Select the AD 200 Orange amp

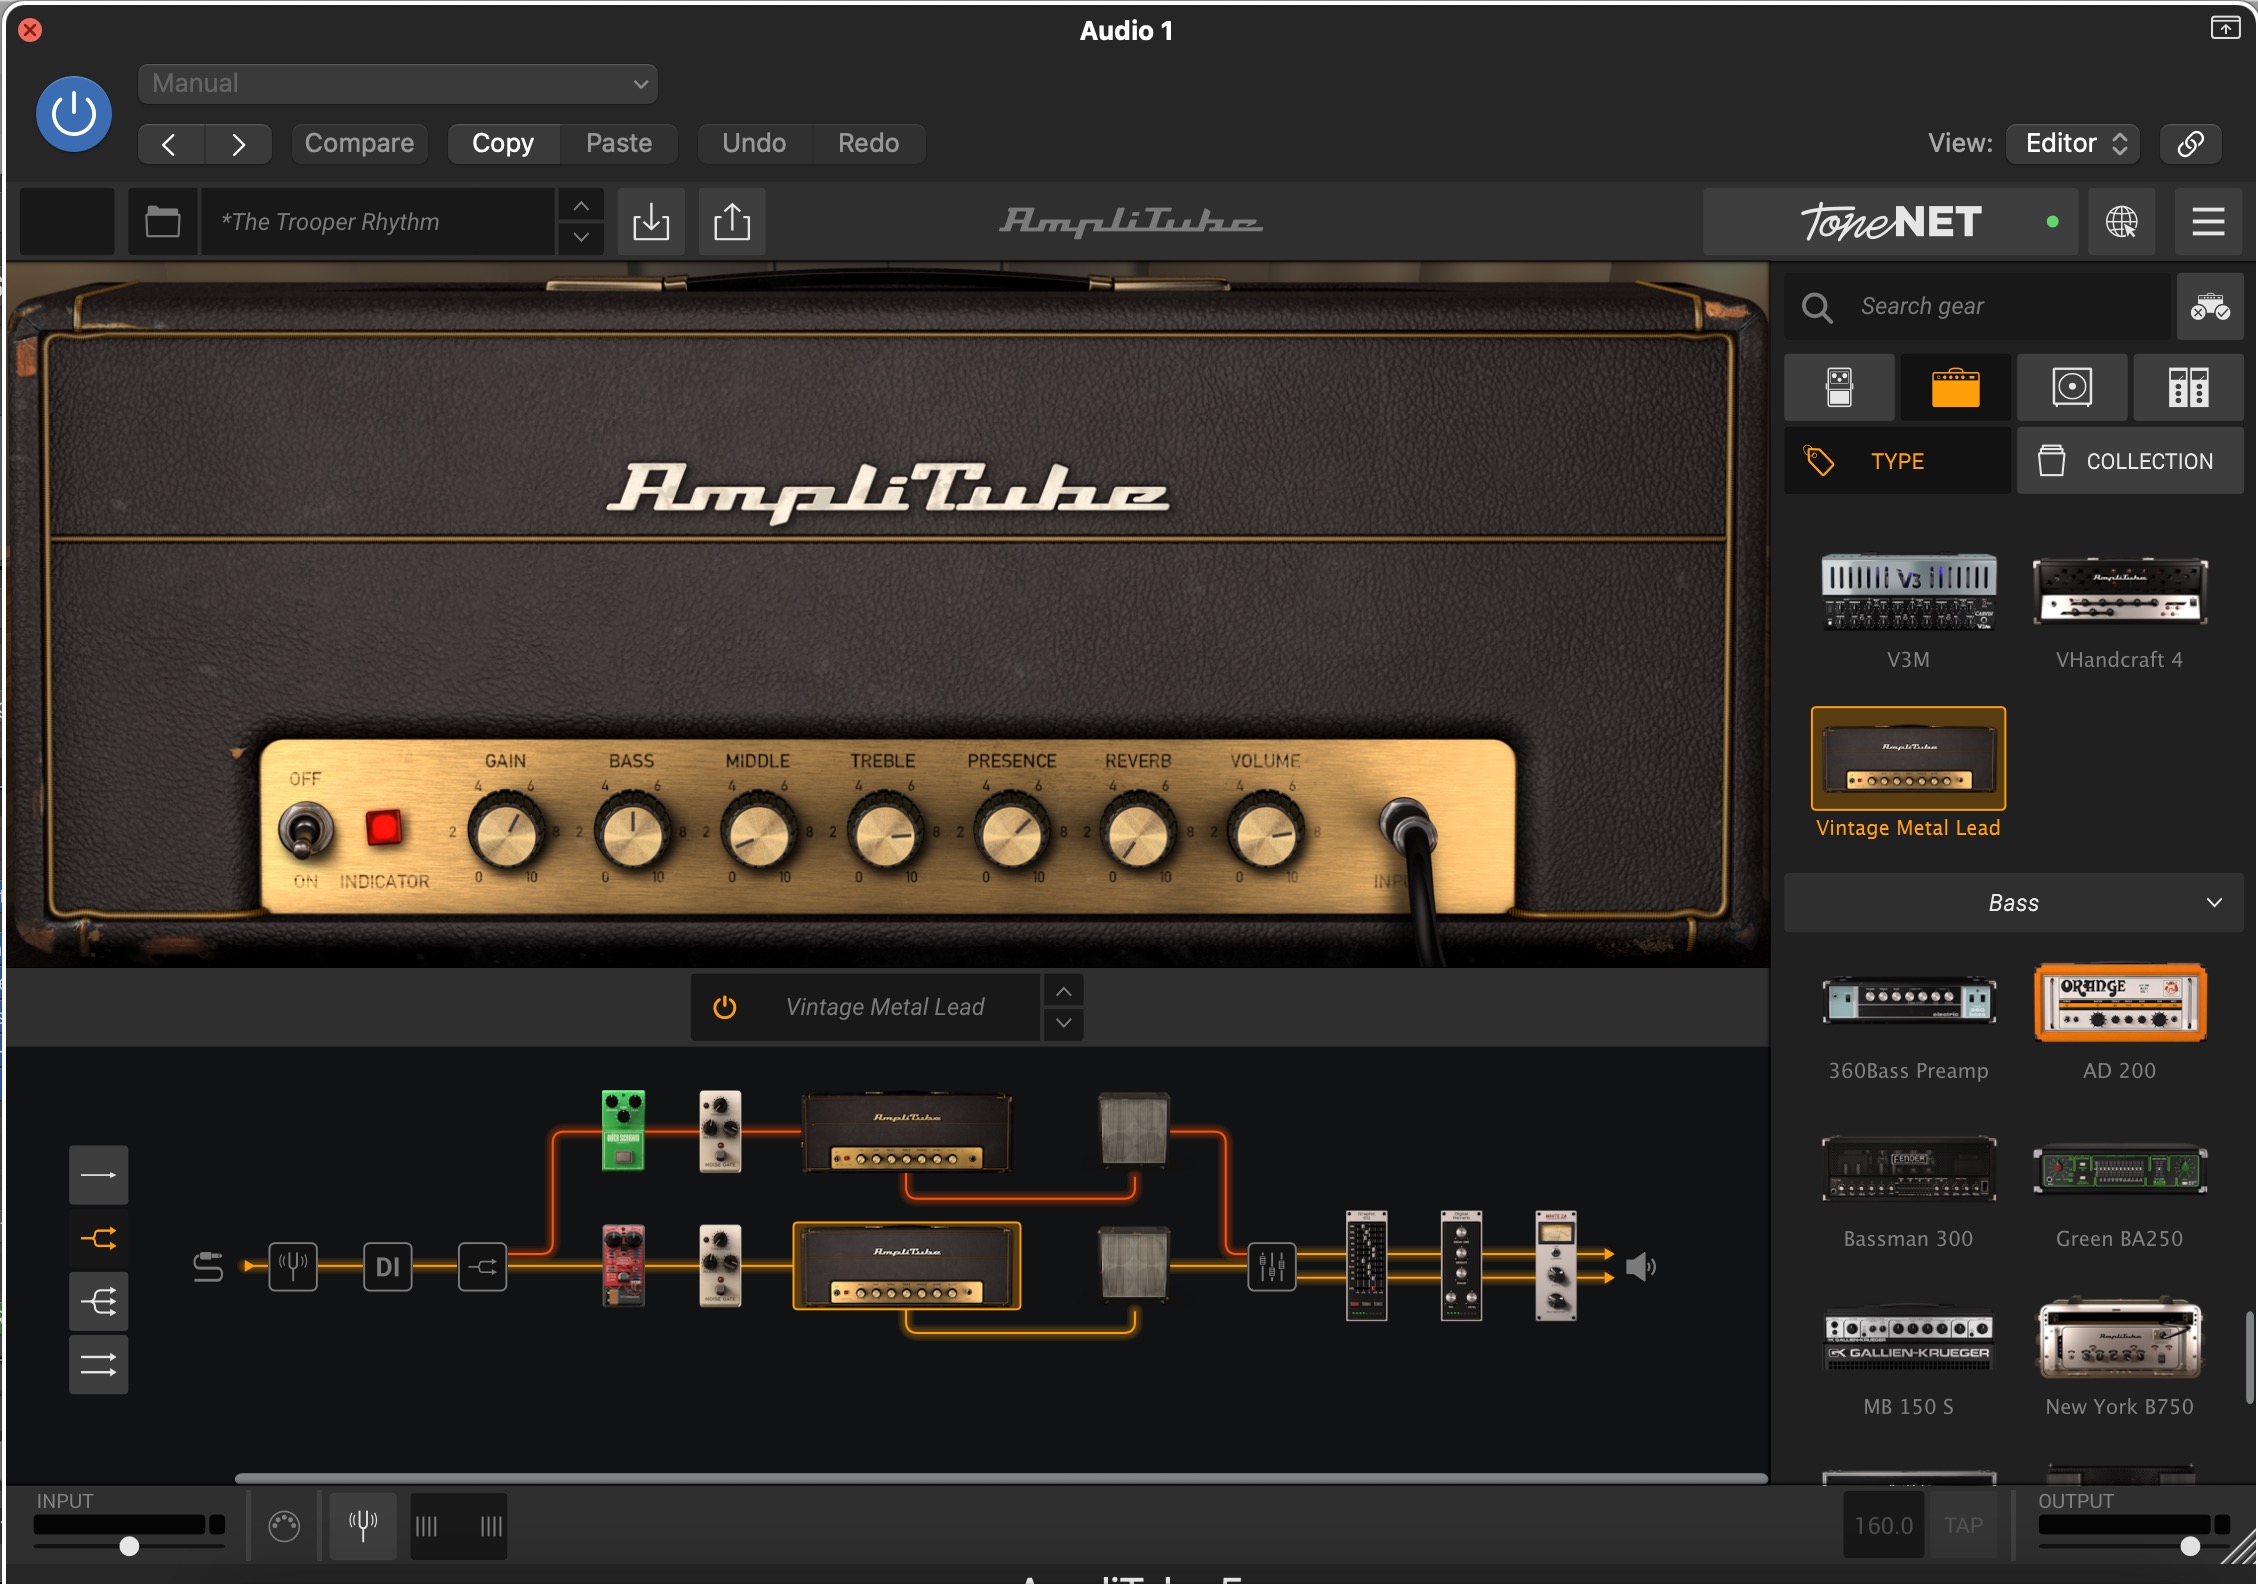click(2120, 1002)
